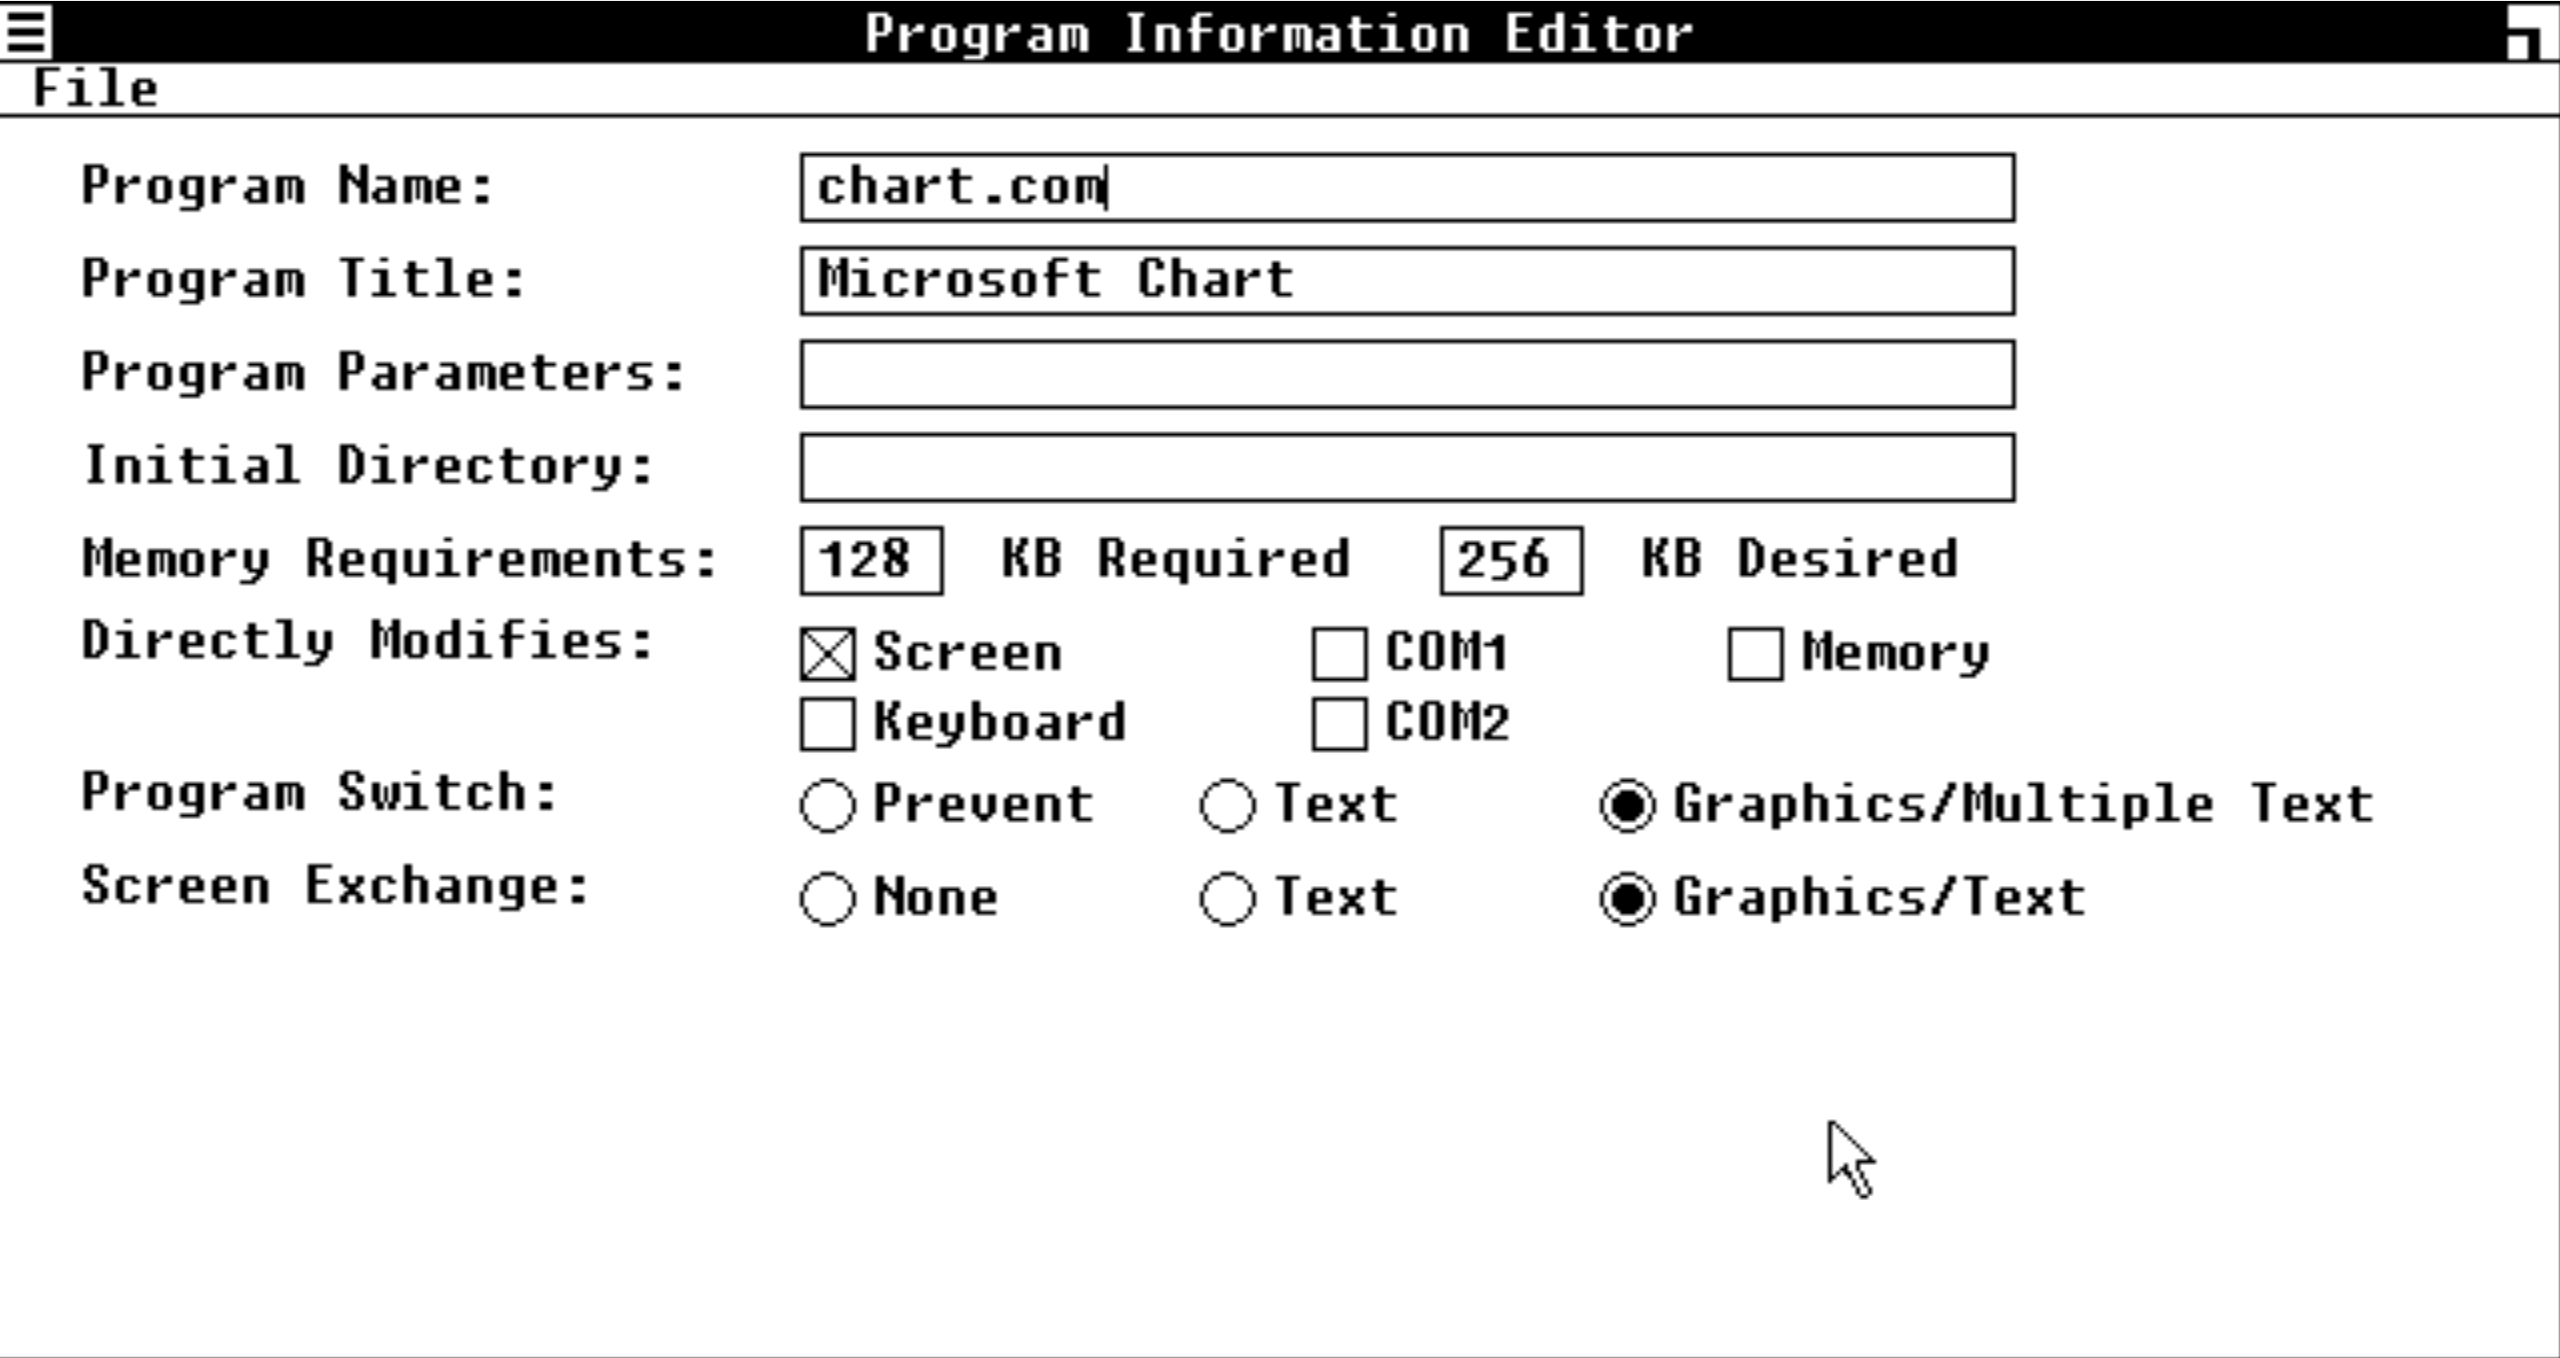Tick the Memory checkbox

coord(1755,654)
